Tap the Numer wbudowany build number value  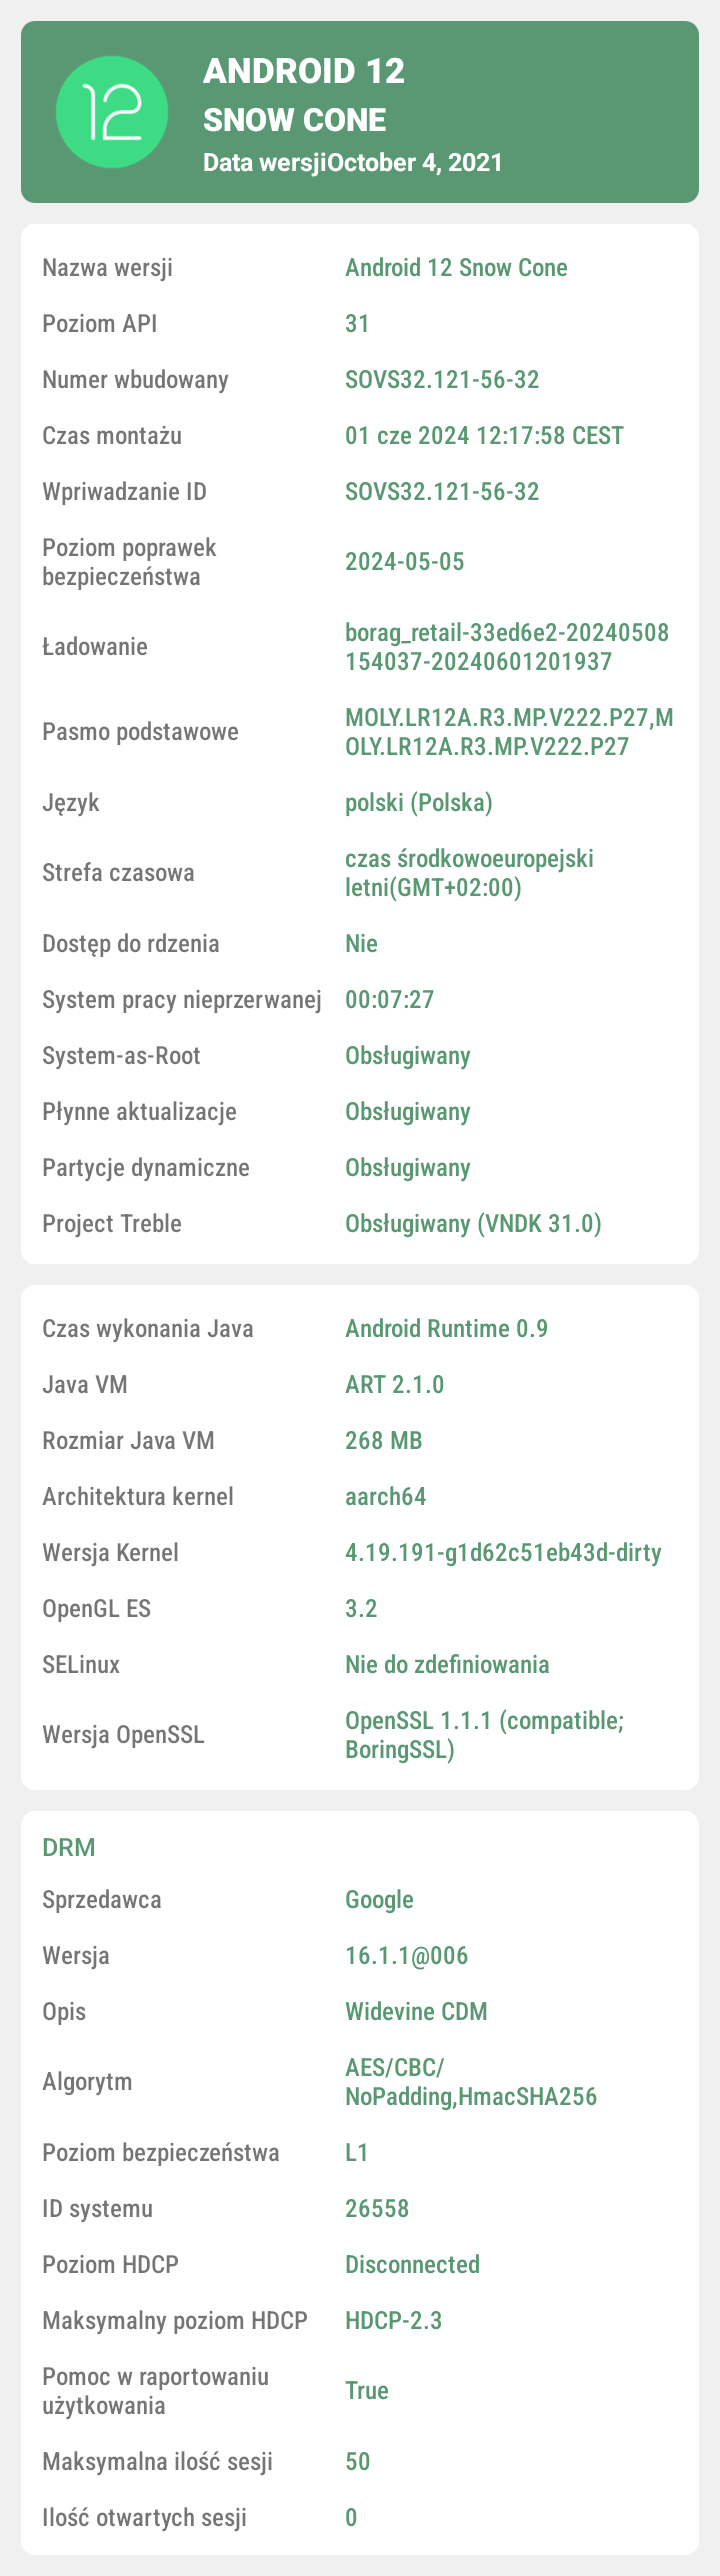click(442, 380)
